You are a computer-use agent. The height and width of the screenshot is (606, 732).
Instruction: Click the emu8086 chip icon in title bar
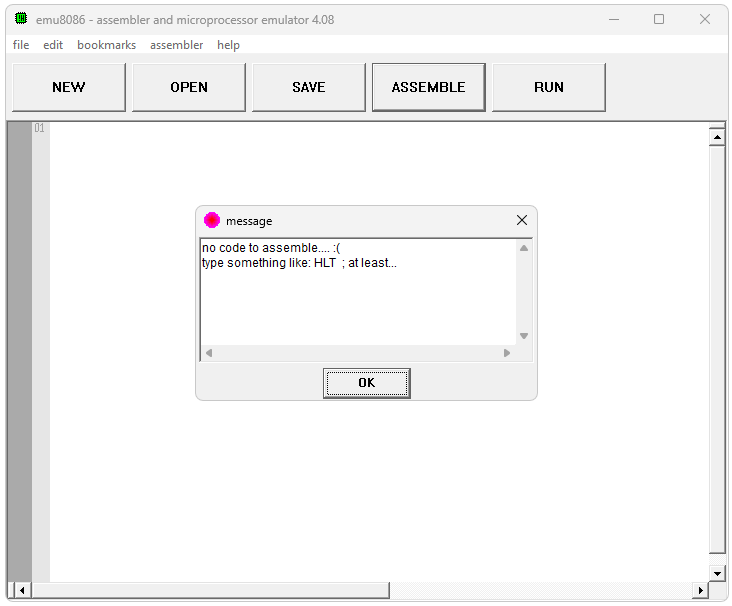pos(21,19)
